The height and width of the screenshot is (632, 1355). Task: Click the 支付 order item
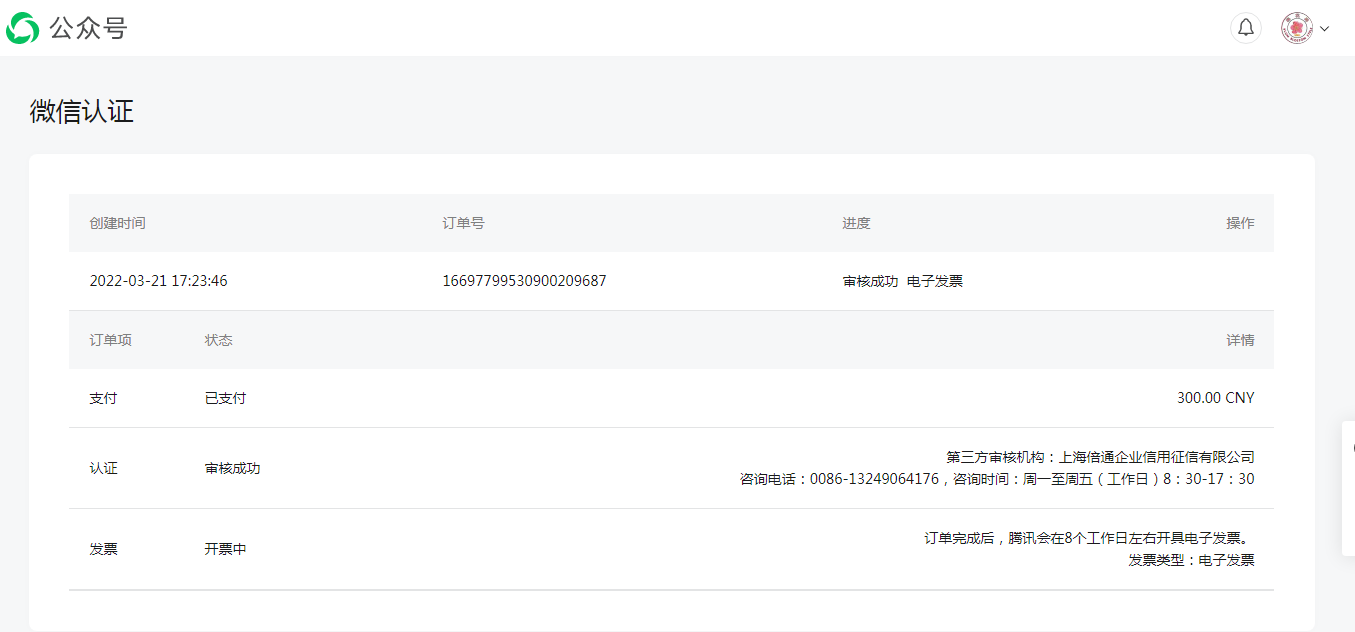103,398
